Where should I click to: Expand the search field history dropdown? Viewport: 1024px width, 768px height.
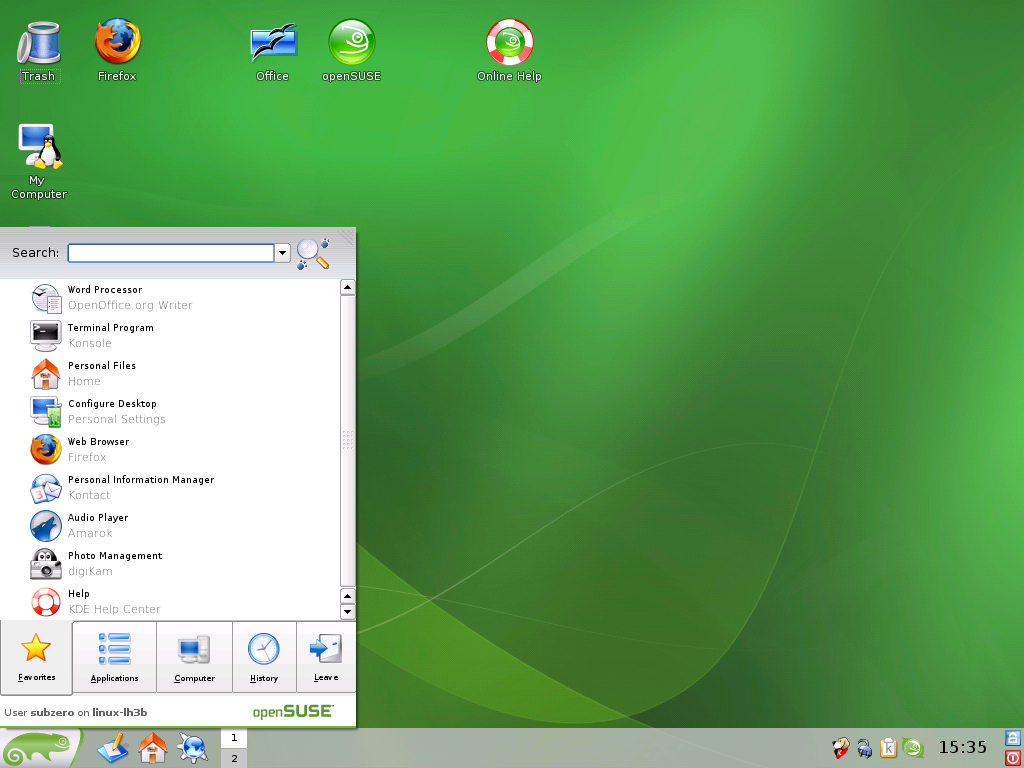click(x=282, y=253)
